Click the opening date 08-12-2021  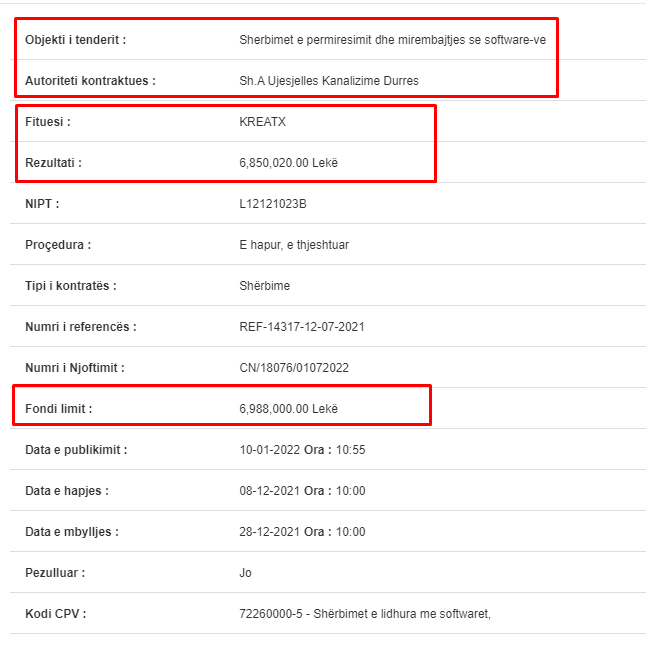(269, 490)
